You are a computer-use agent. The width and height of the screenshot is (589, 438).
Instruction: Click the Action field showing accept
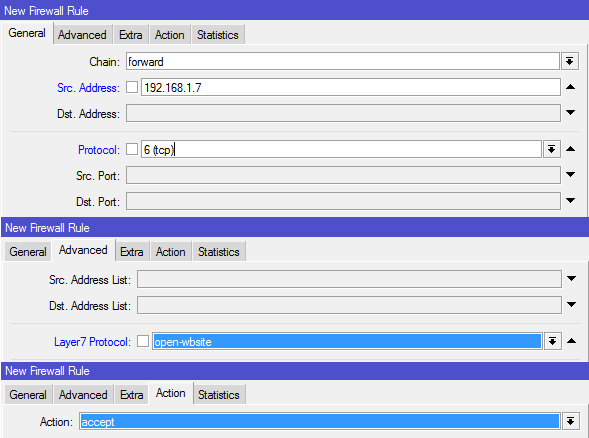click(x=320, y=421)
